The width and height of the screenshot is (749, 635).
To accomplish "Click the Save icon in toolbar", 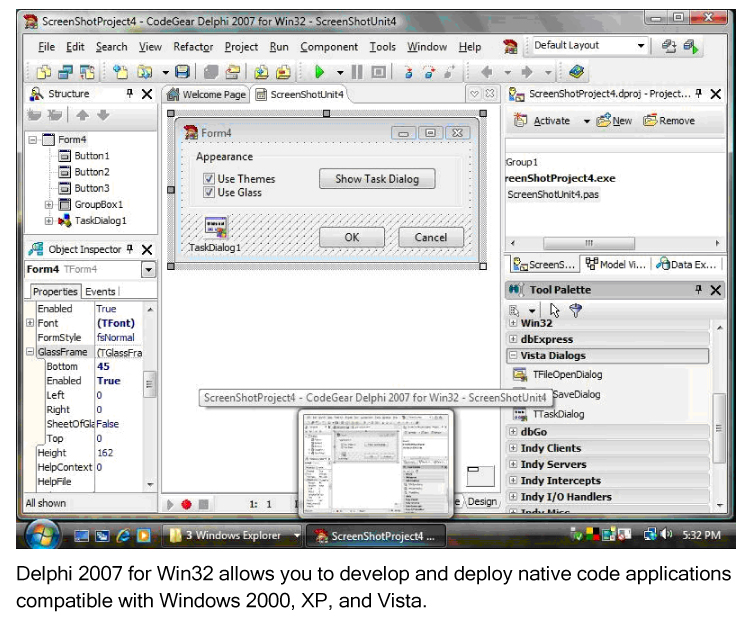I will [182, 72].
